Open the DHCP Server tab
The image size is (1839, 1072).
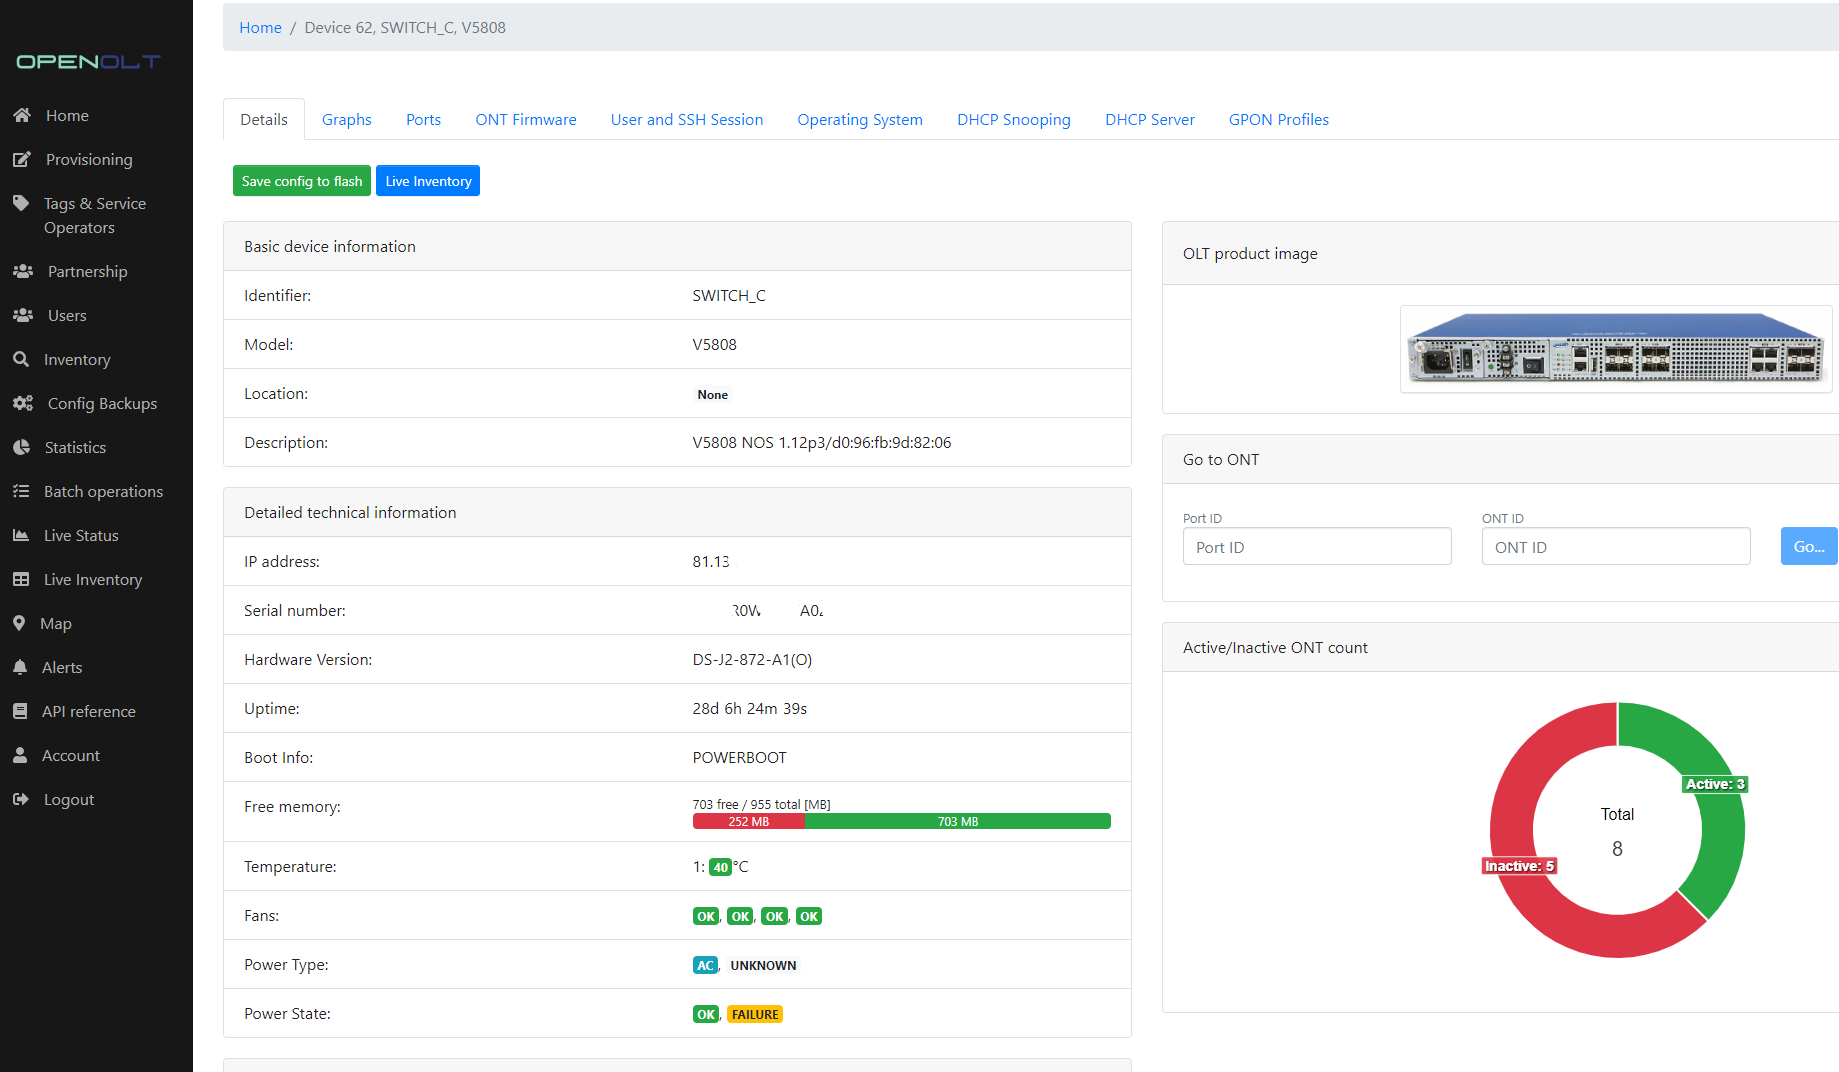coord(1150,119)
